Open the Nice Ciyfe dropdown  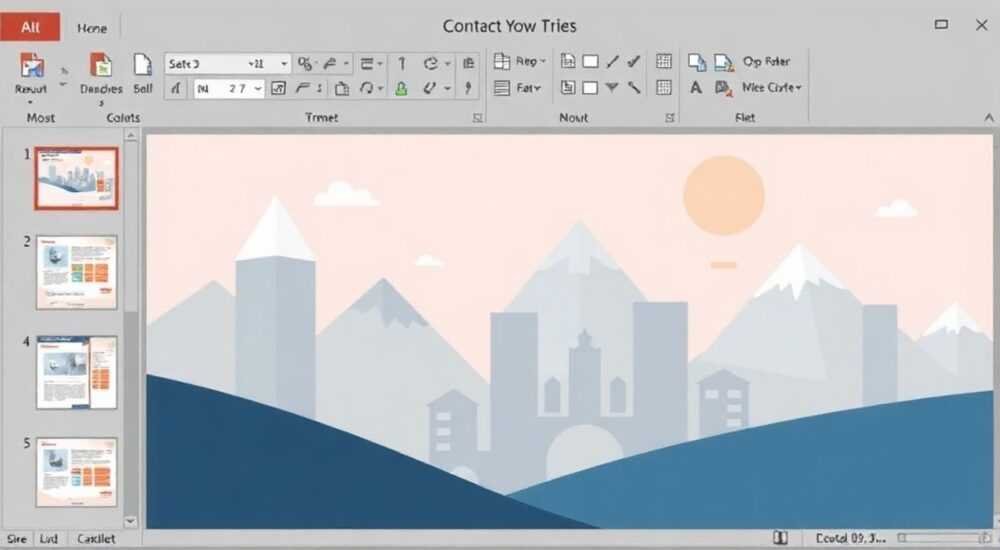coord(798,87)
